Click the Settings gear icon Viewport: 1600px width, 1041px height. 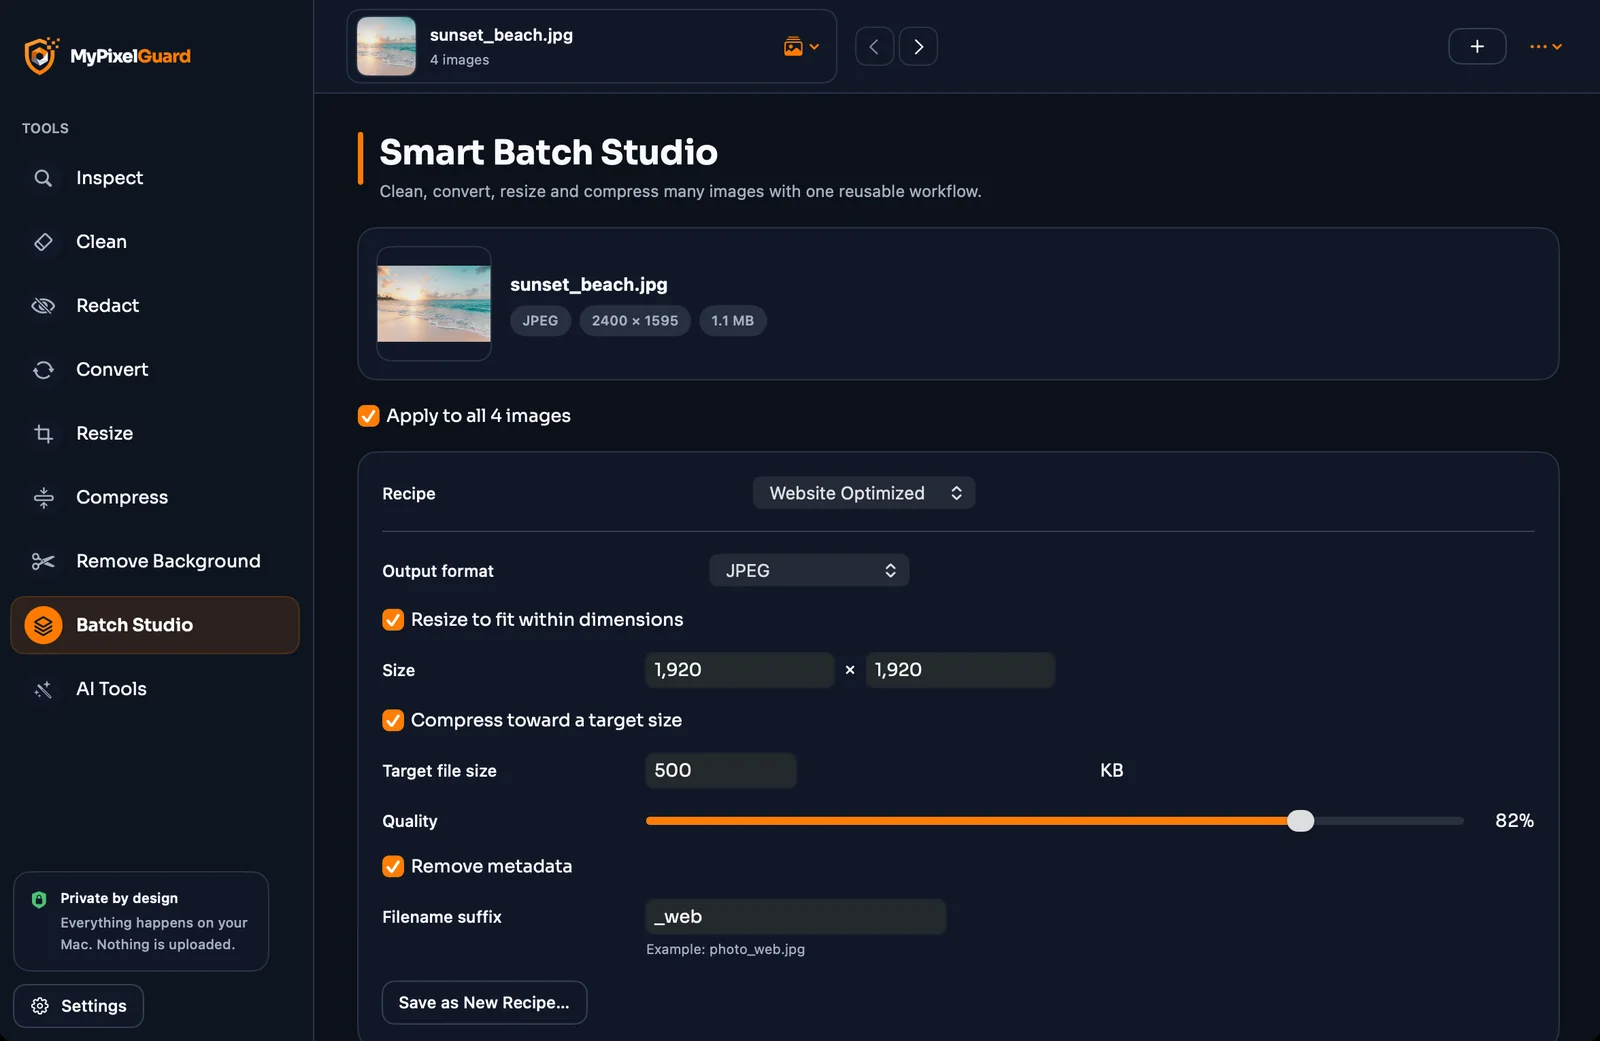pyautogui.click(x=40, y=1006)
